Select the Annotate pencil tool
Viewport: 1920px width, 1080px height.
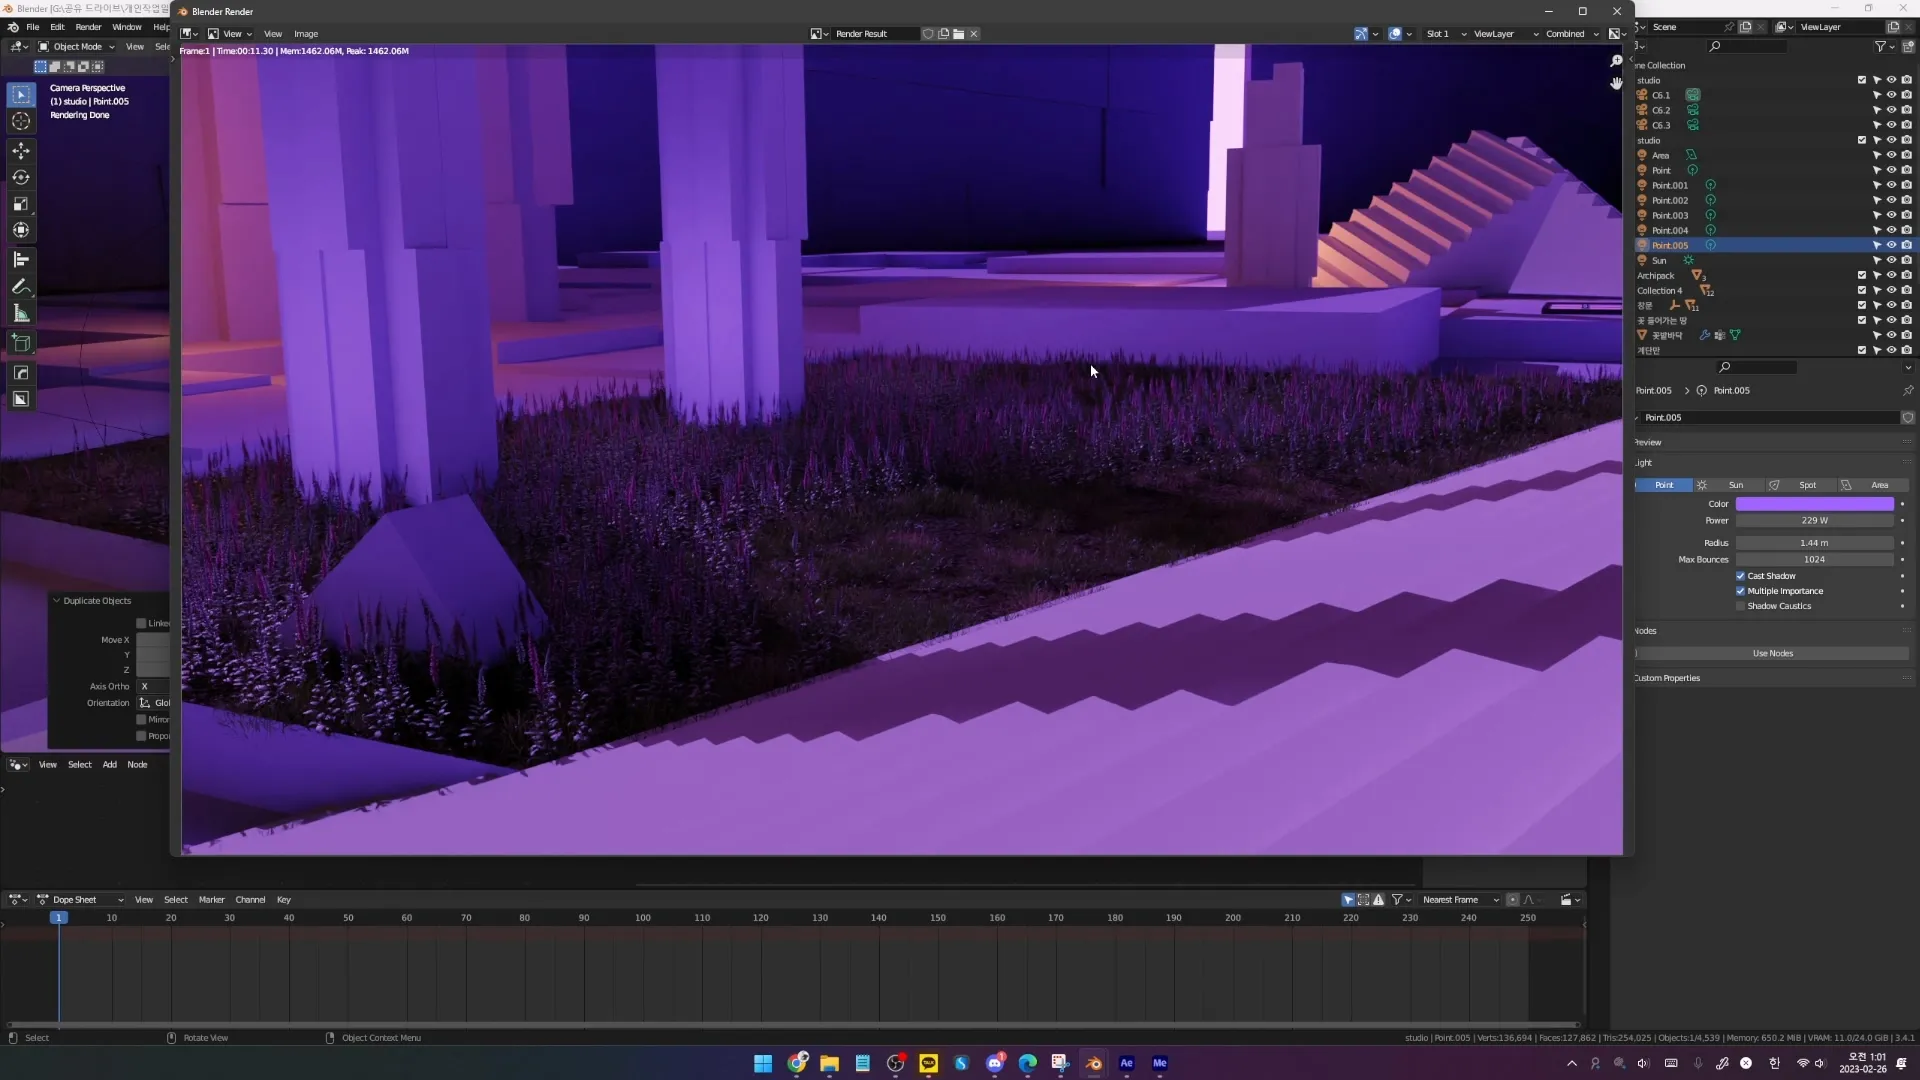coord(21,287)
